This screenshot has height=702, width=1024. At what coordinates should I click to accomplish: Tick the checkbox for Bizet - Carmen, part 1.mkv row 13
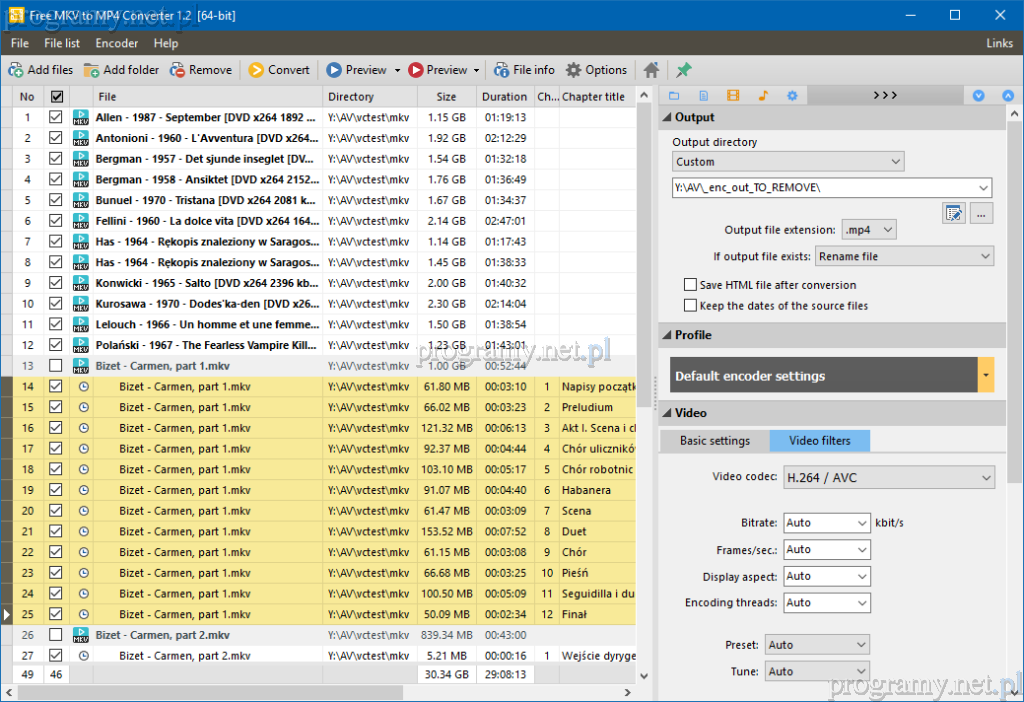tap(56, 366)
